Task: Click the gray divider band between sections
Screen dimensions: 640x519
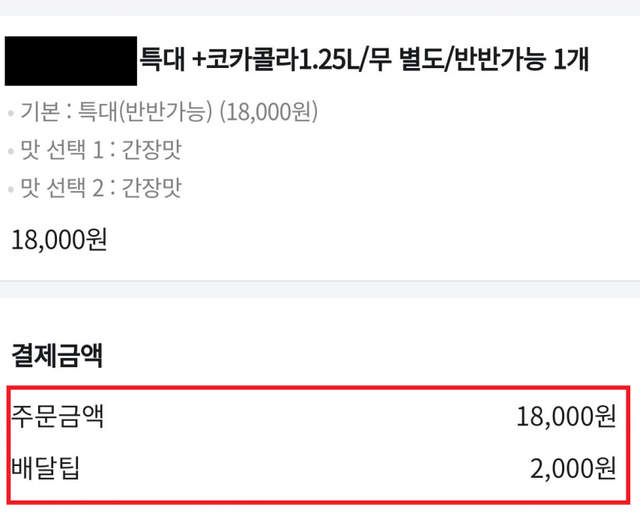Action: pos(320,290)
